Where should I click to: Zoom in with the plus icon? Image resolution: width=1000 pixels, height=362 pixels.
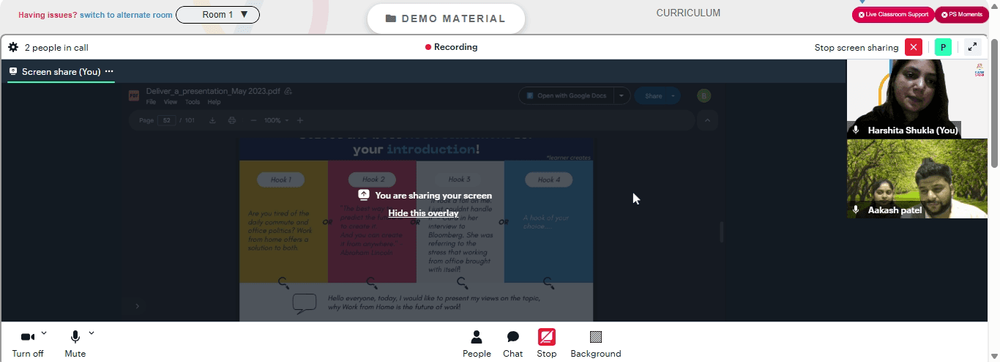(300, 120)
